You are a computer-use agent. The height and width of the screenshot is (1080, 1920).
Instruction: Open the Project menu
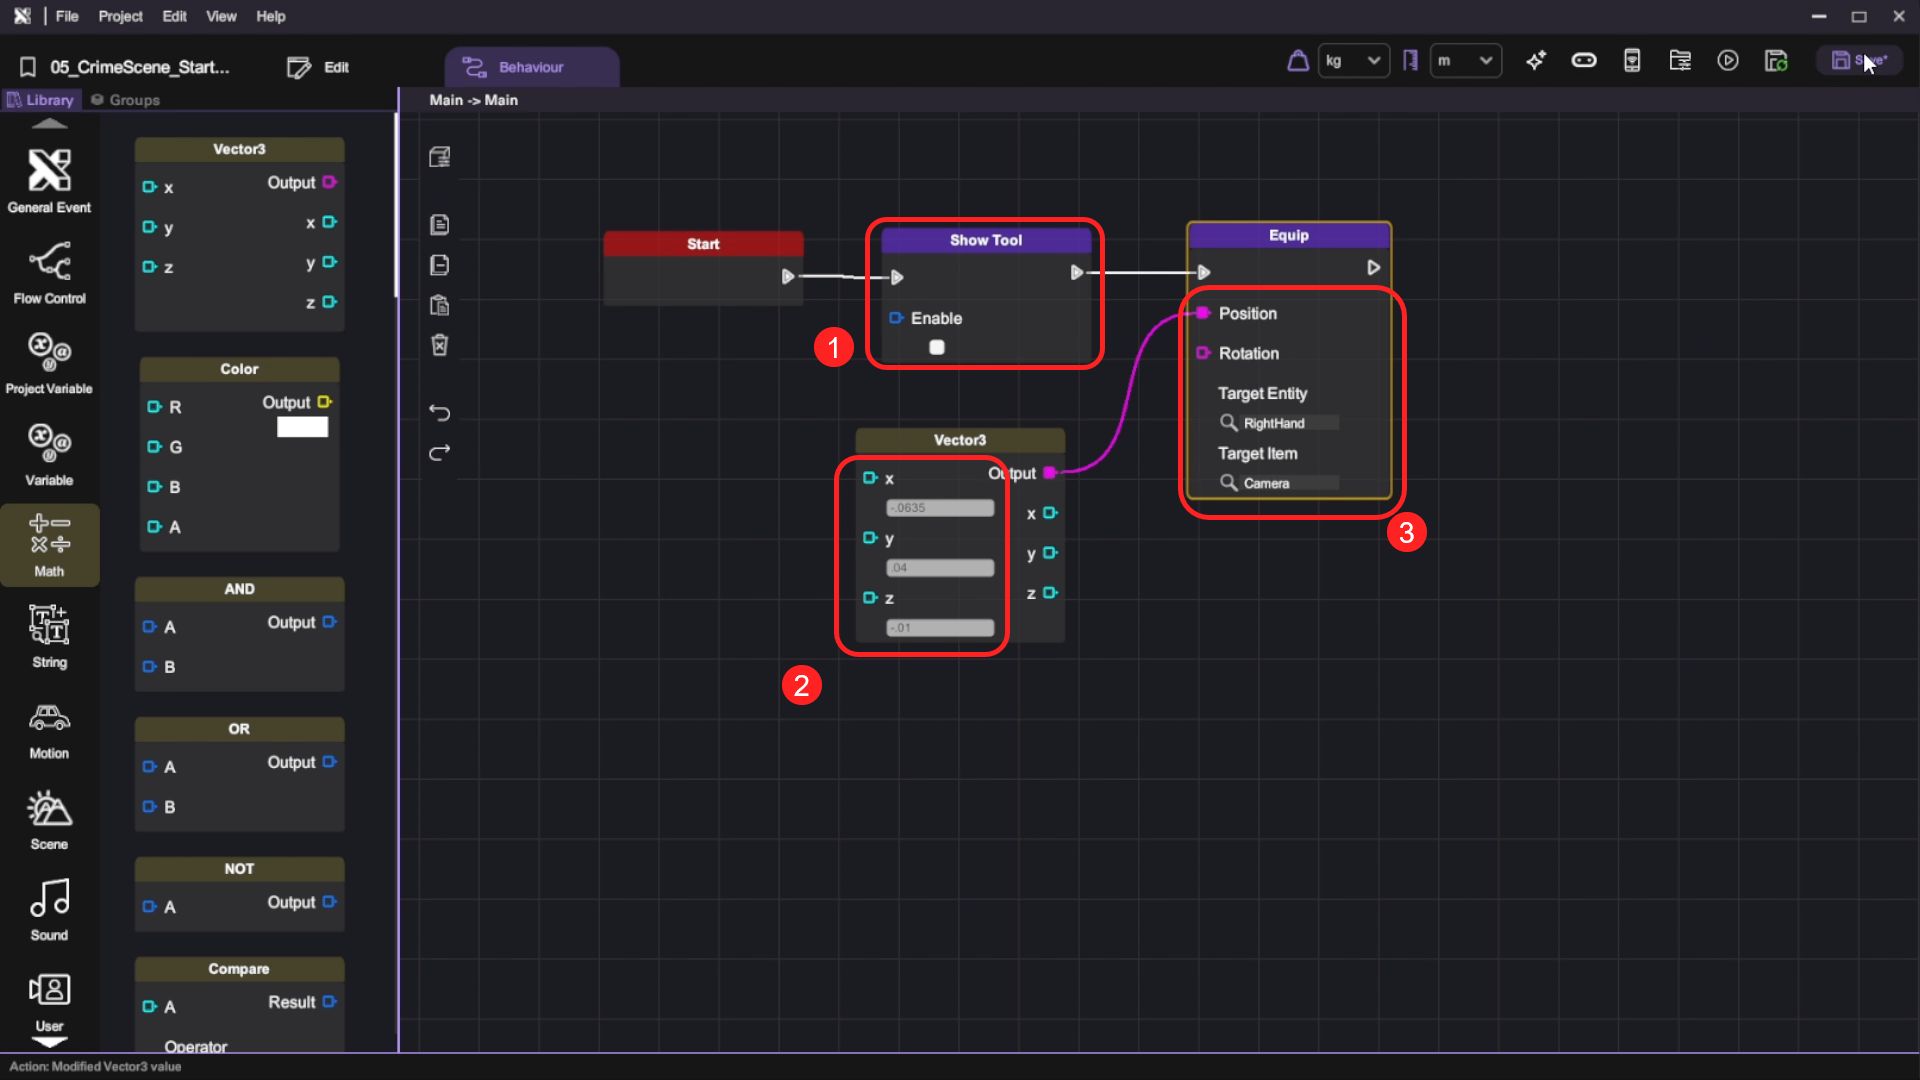120,16
